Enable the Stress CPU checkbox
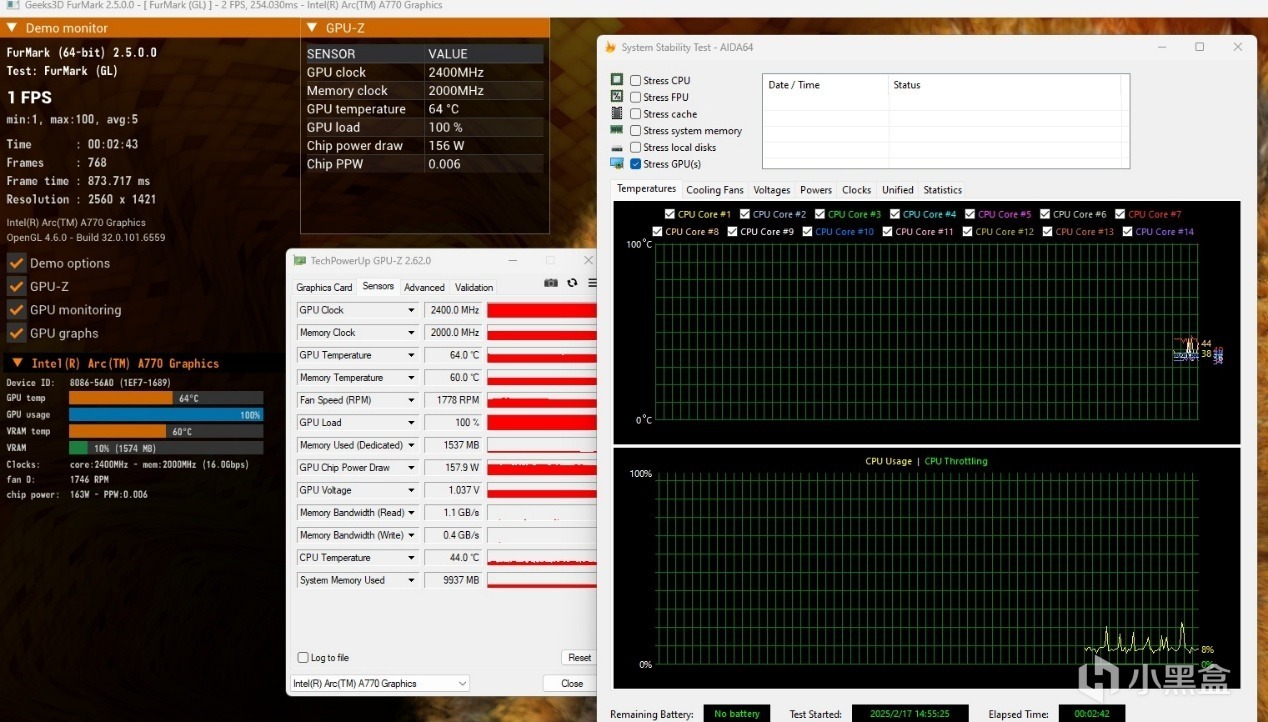The image size is (1268, 722). point(636,80)
